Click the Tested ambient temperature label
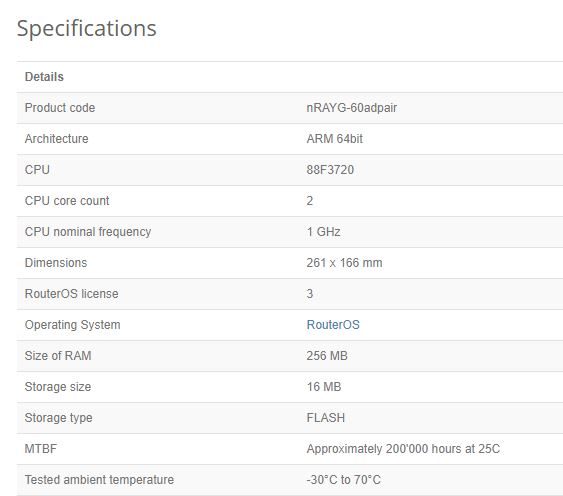 click(99, 479)
